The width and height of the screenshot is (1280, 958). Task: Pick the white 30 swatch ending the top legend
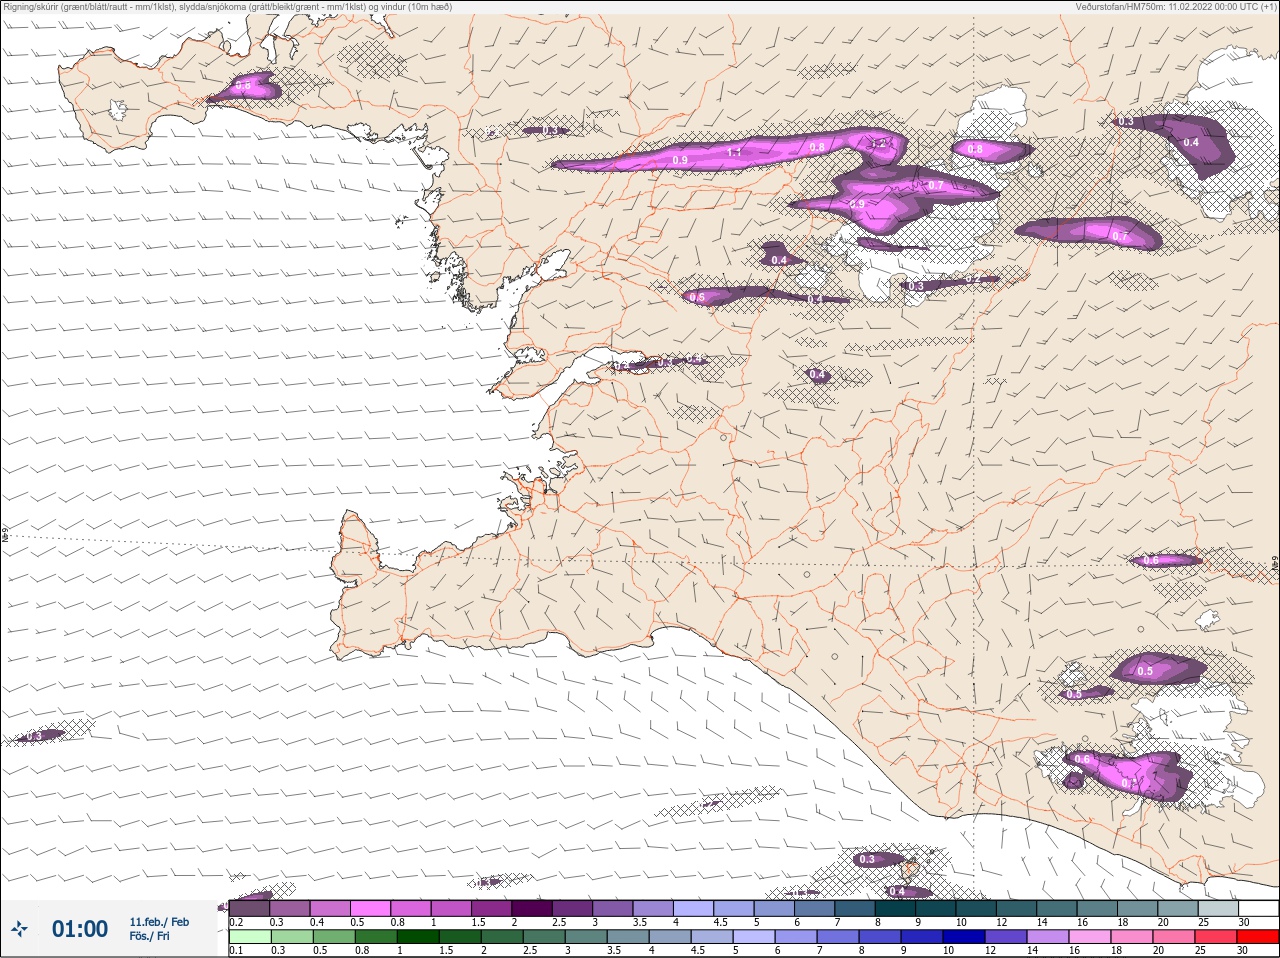point(1258,908)
